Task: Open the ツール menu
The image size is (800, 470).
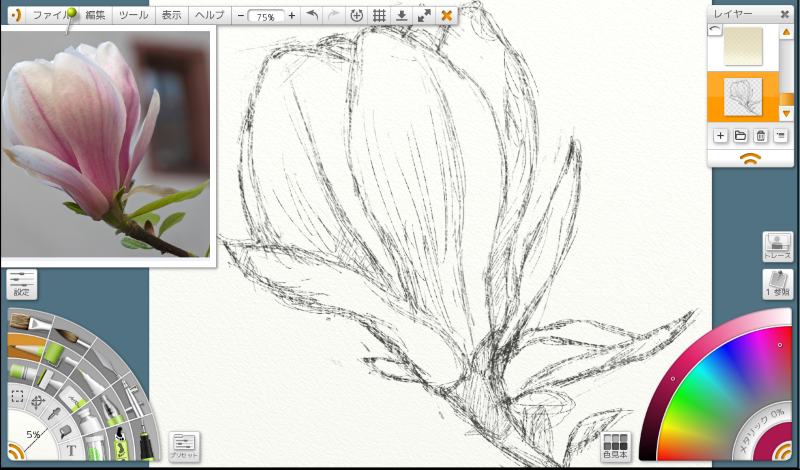Action: click(x=133, y=16)
